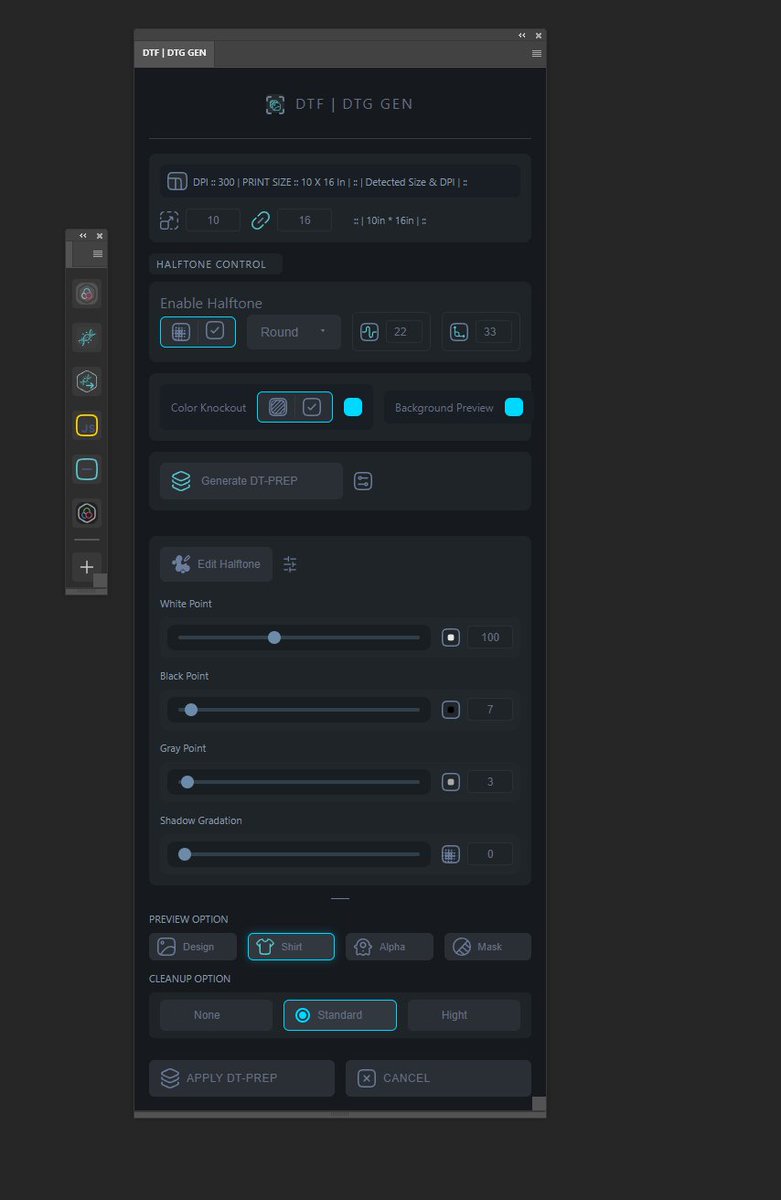Pick the Color Knockout cyan swatch
The height and width of the screenshot is (1200, 781).
point(353,407)
